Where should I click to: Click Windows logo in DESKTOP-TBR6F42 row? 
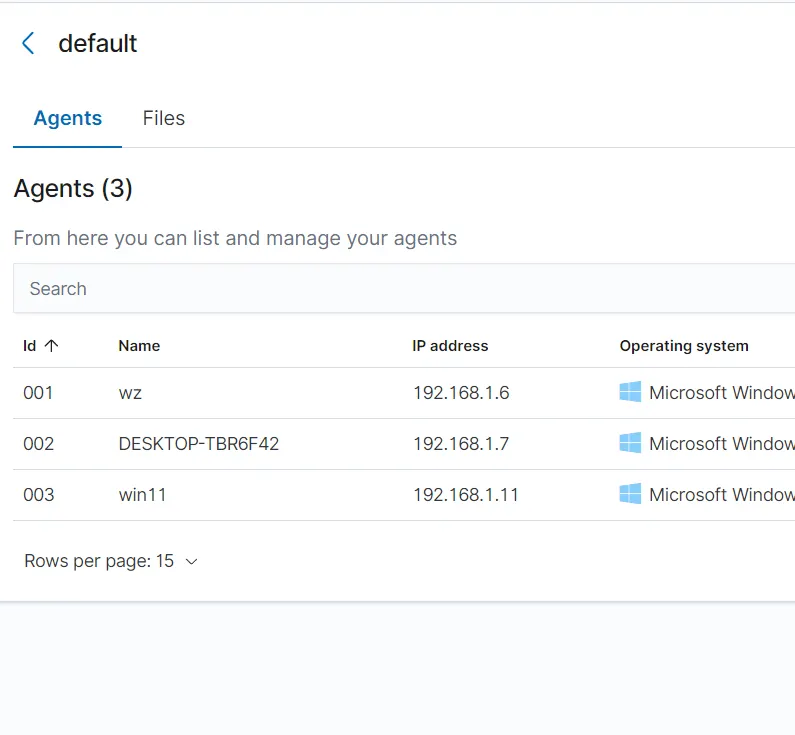[x=630, y=443]
